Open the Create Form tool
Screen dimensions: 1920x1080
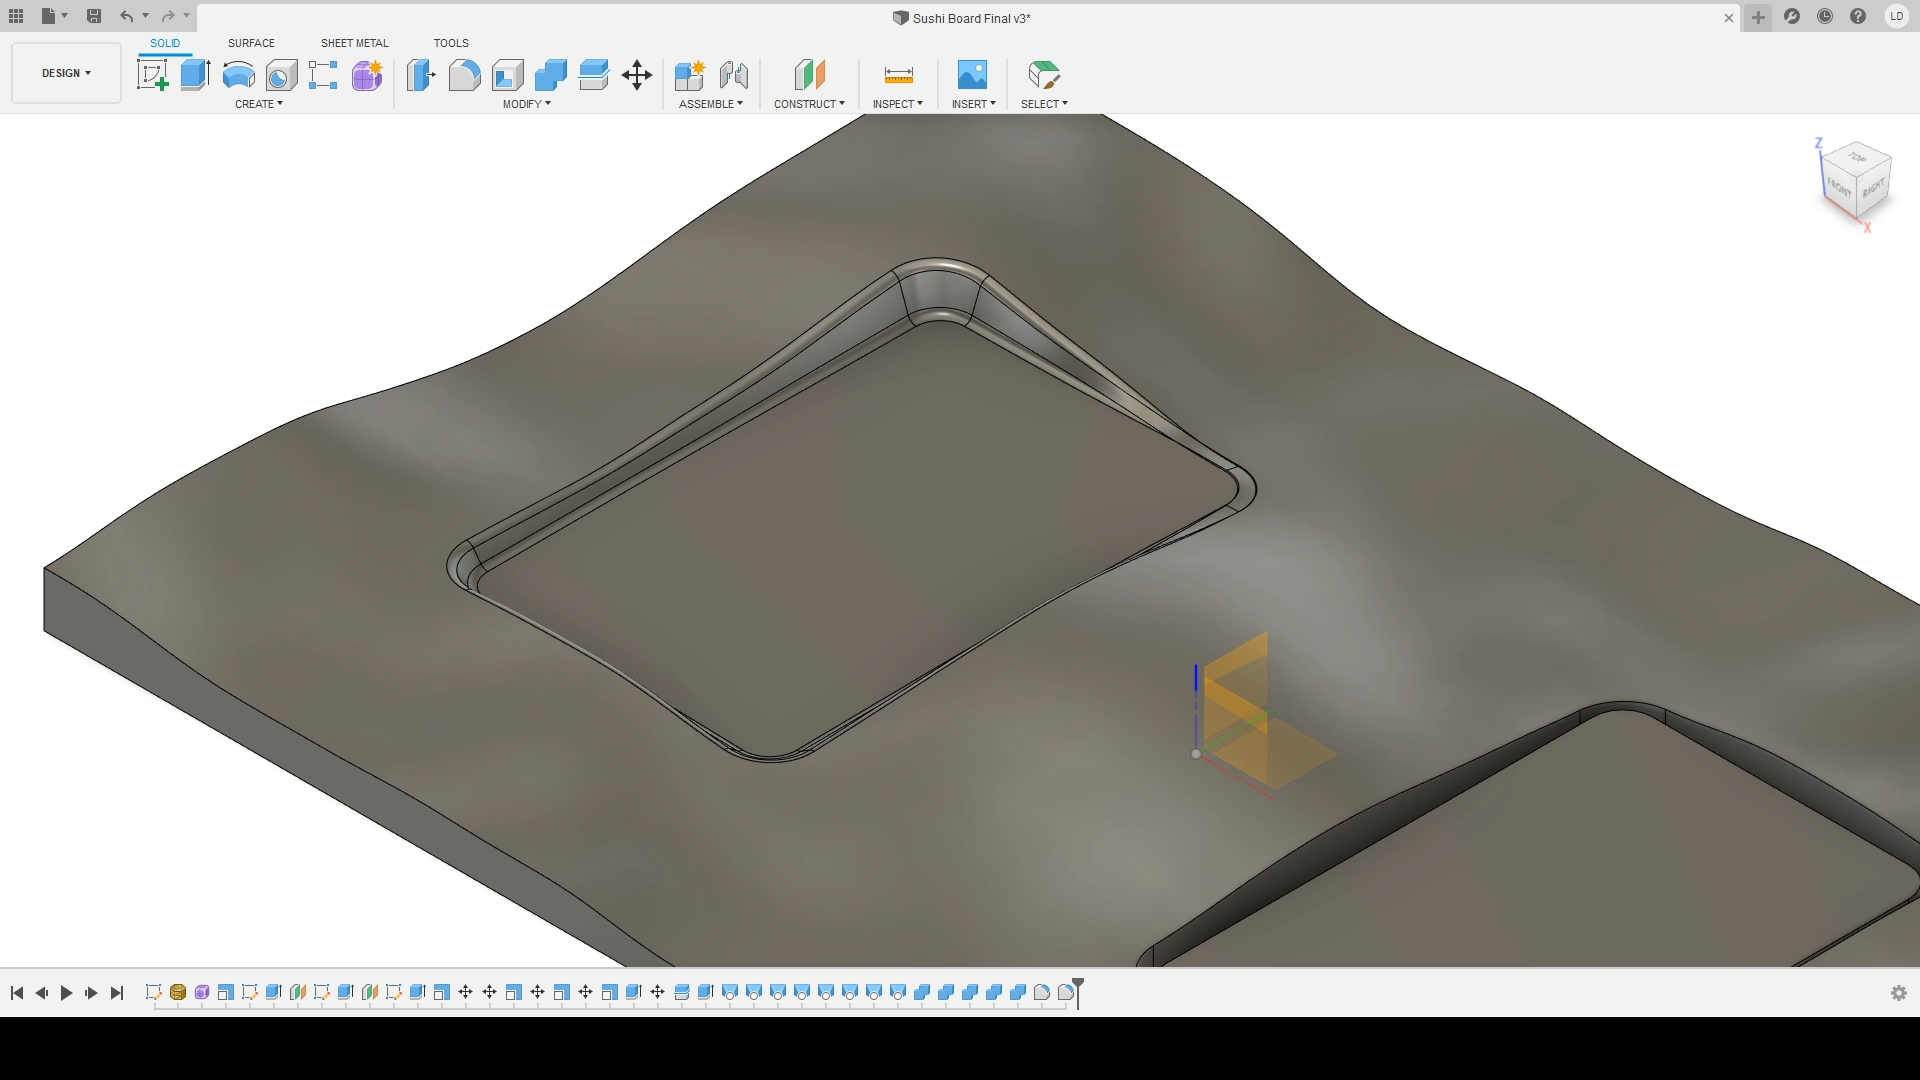[366, 74]
